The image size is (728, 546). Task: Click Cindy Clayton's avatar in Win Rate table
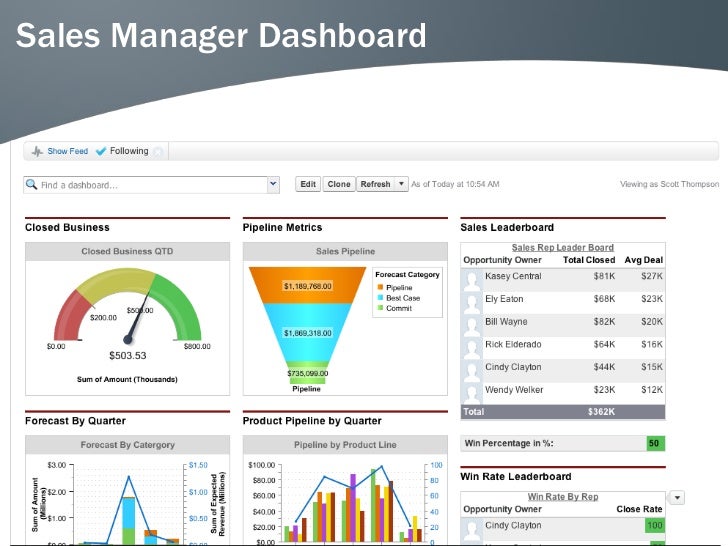pos(472,529)
